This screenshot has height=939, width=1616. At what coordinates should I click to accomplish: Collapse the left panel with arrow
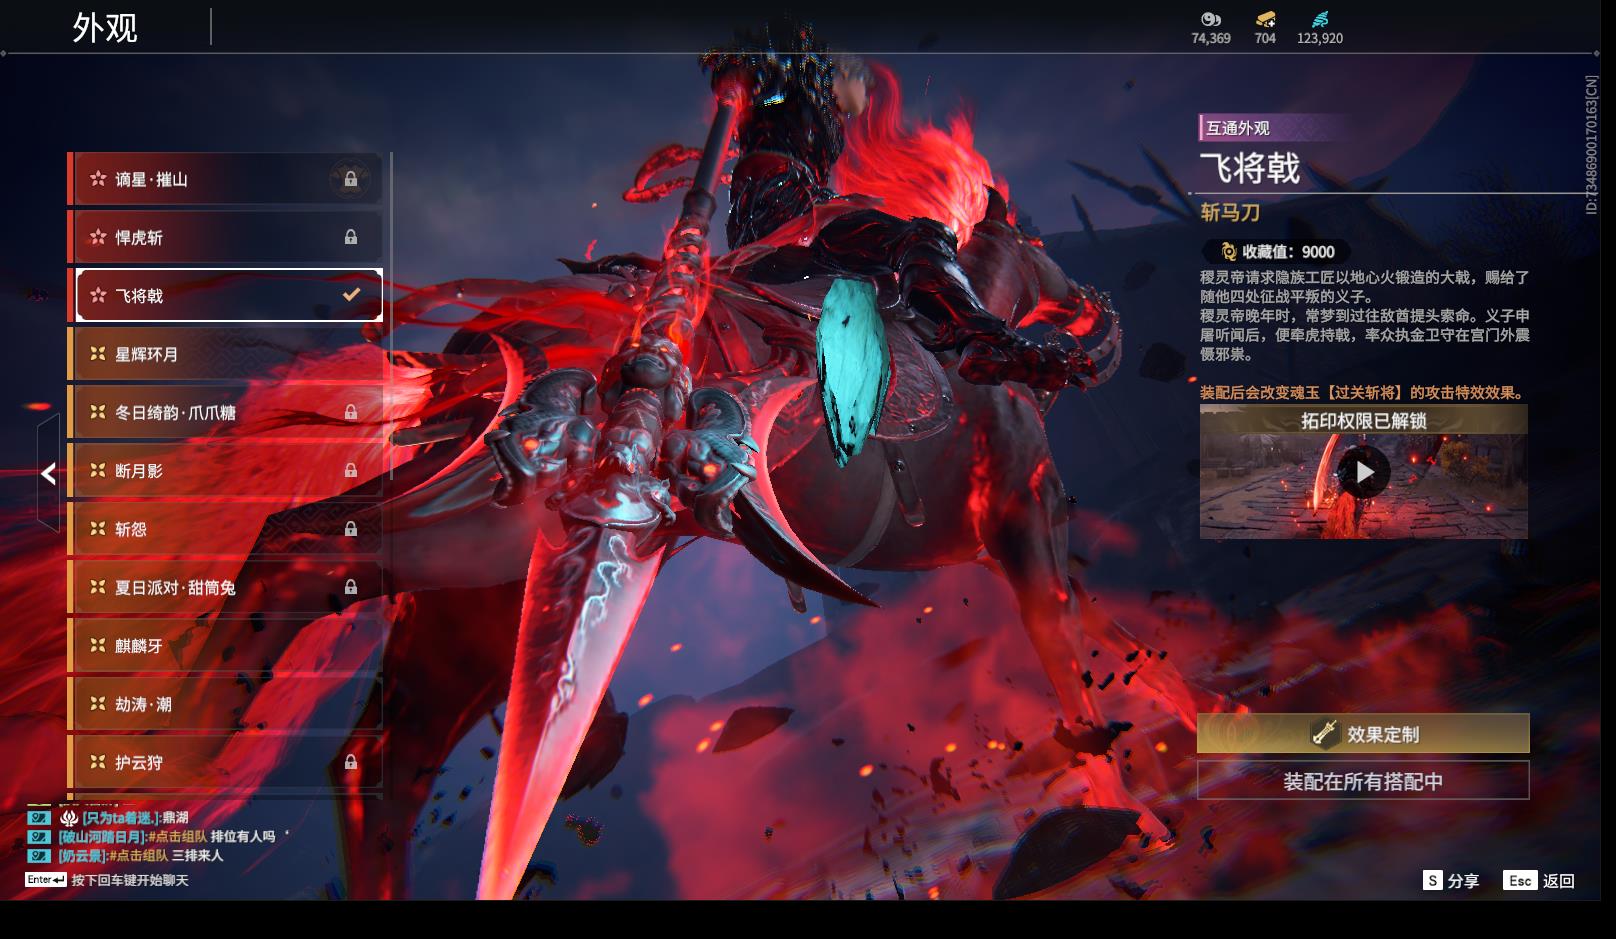[x=48, y=474]
